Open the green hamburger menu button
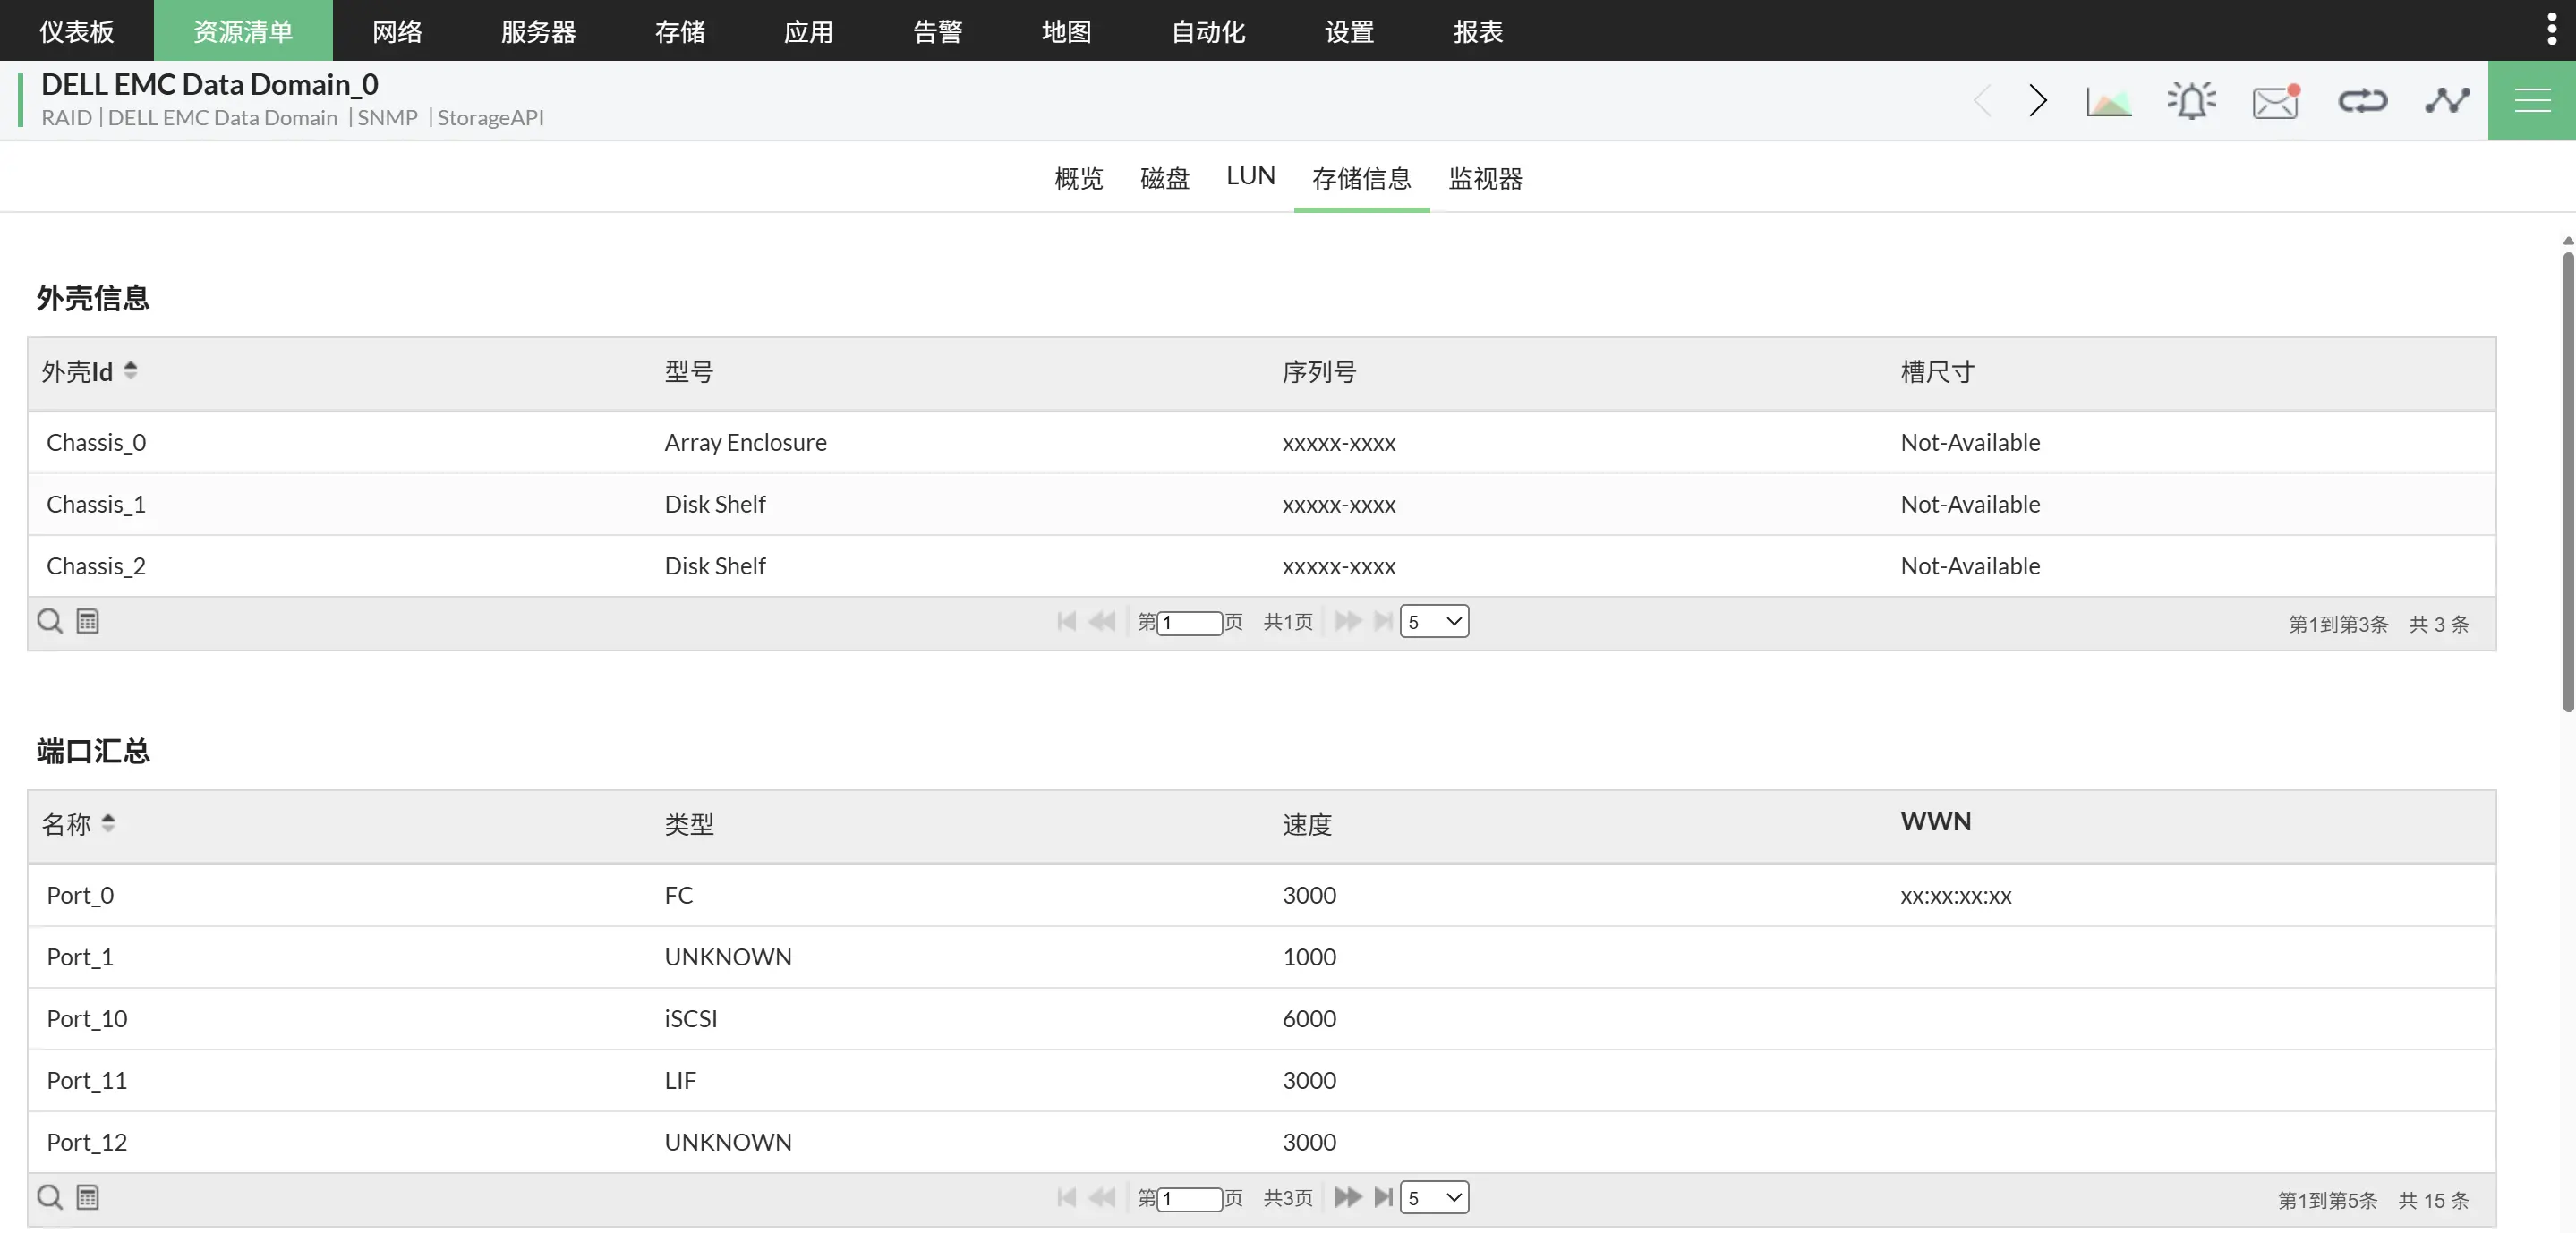2576x1233 pixels. tap(2531, 101)
